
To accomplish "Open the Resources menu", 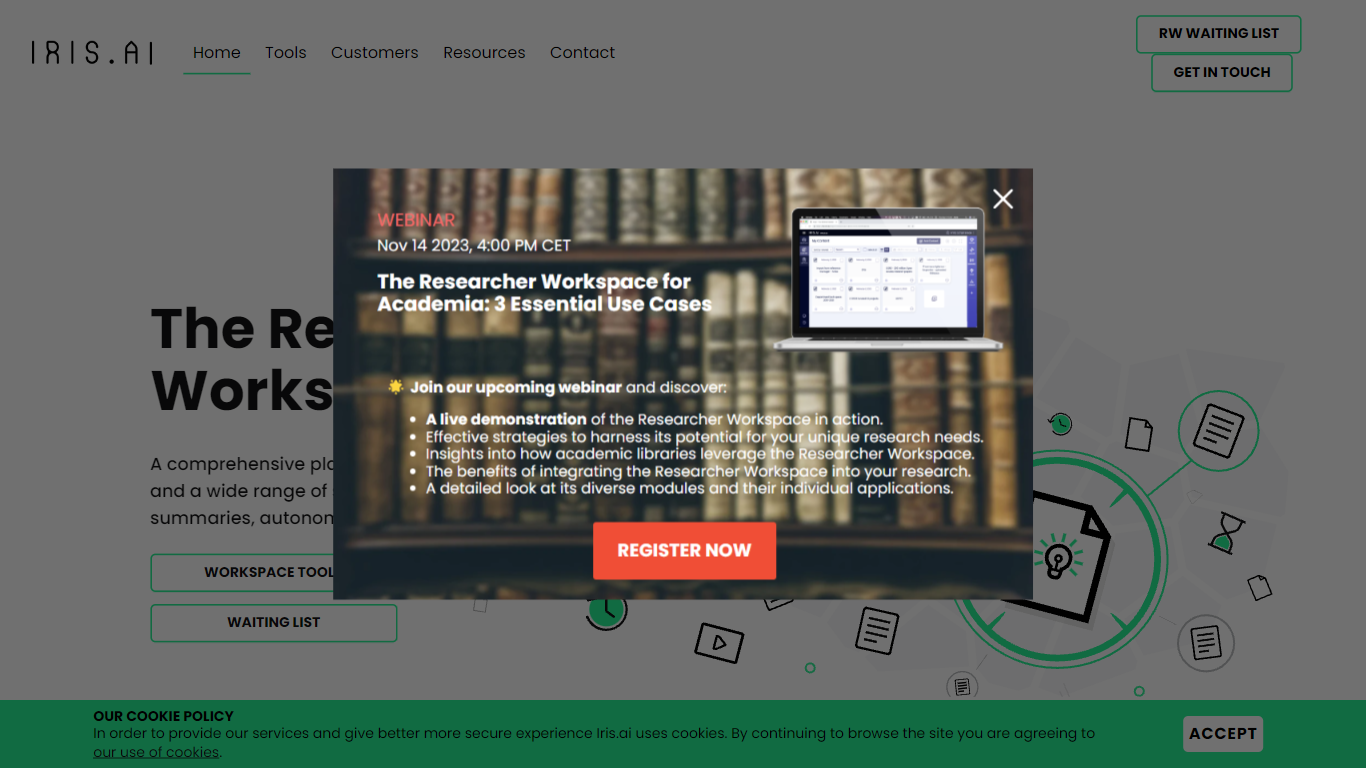I will click(x=484, y=53).
